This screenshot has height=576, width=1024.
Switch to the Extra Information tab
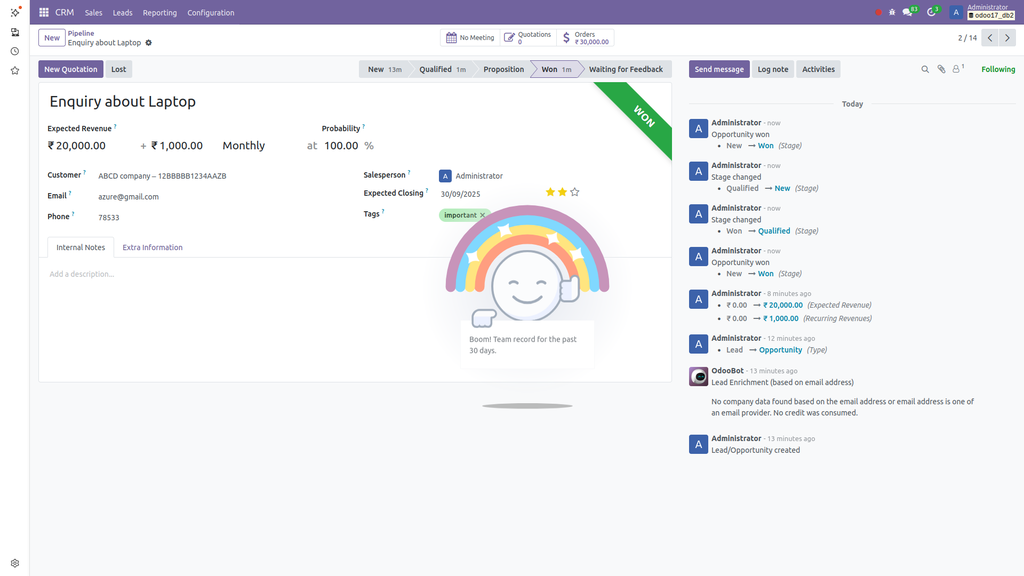(152, 247)
